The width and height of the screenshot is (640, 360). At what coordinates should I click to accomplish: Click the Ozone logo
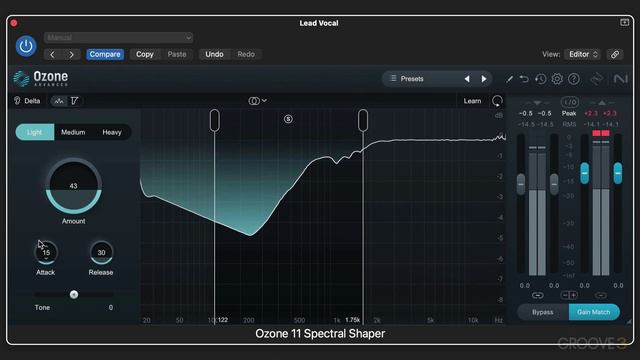(40, 78)
